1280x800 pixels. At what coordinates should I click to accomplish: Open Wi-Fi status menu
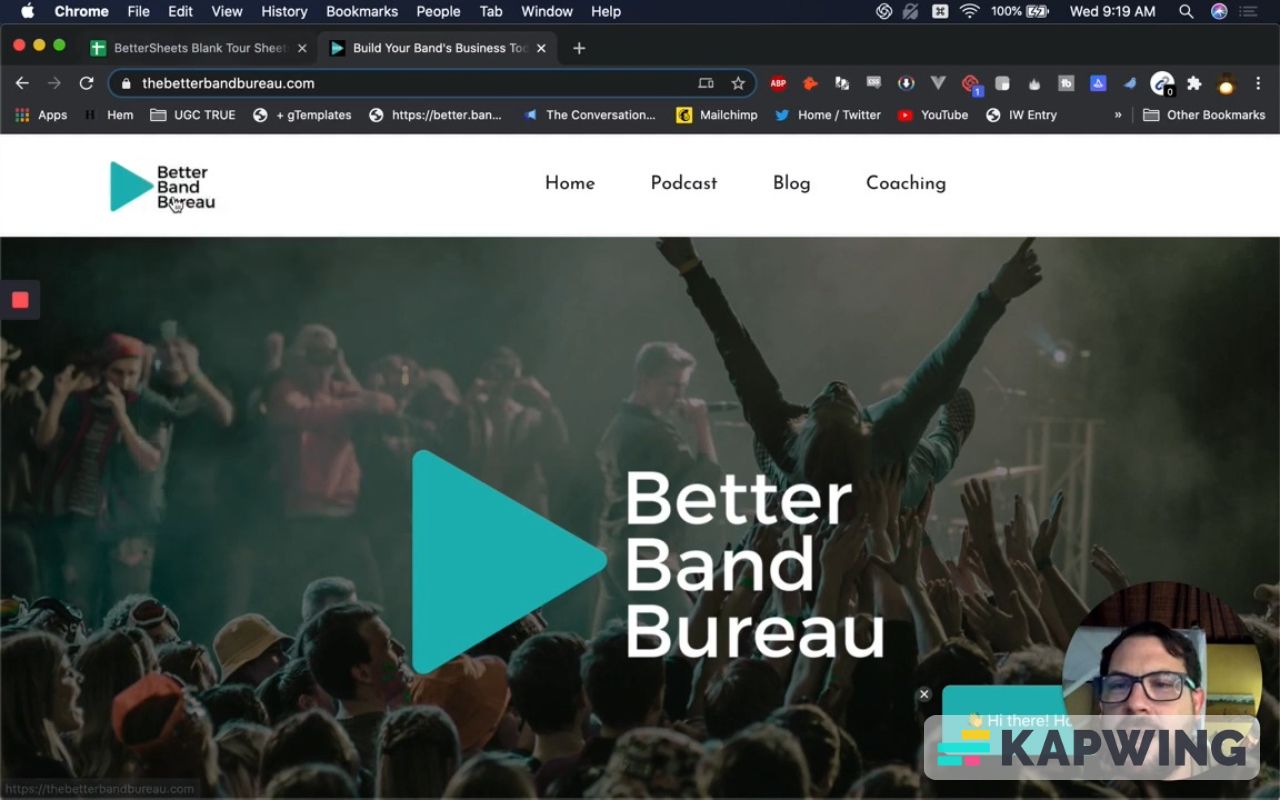pos(969,11)
